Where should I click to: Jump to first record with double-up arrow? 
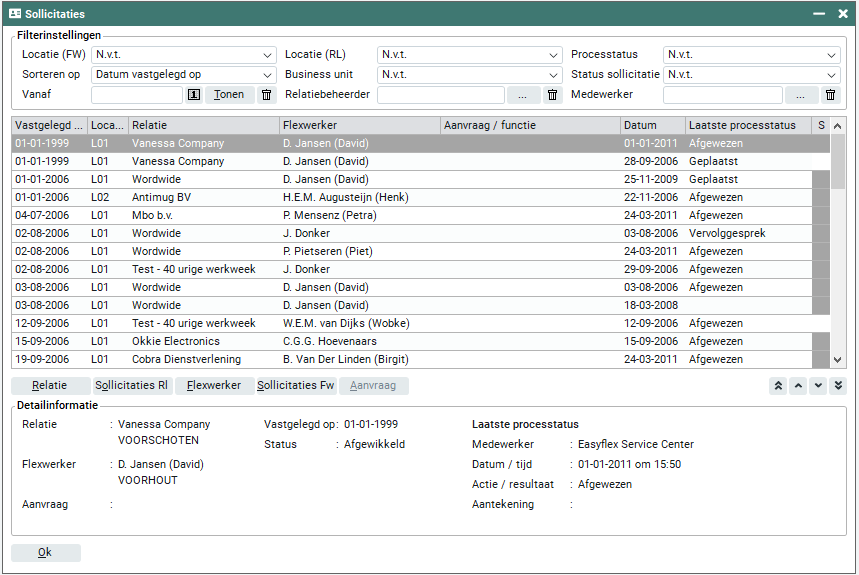tap(778, 386)
